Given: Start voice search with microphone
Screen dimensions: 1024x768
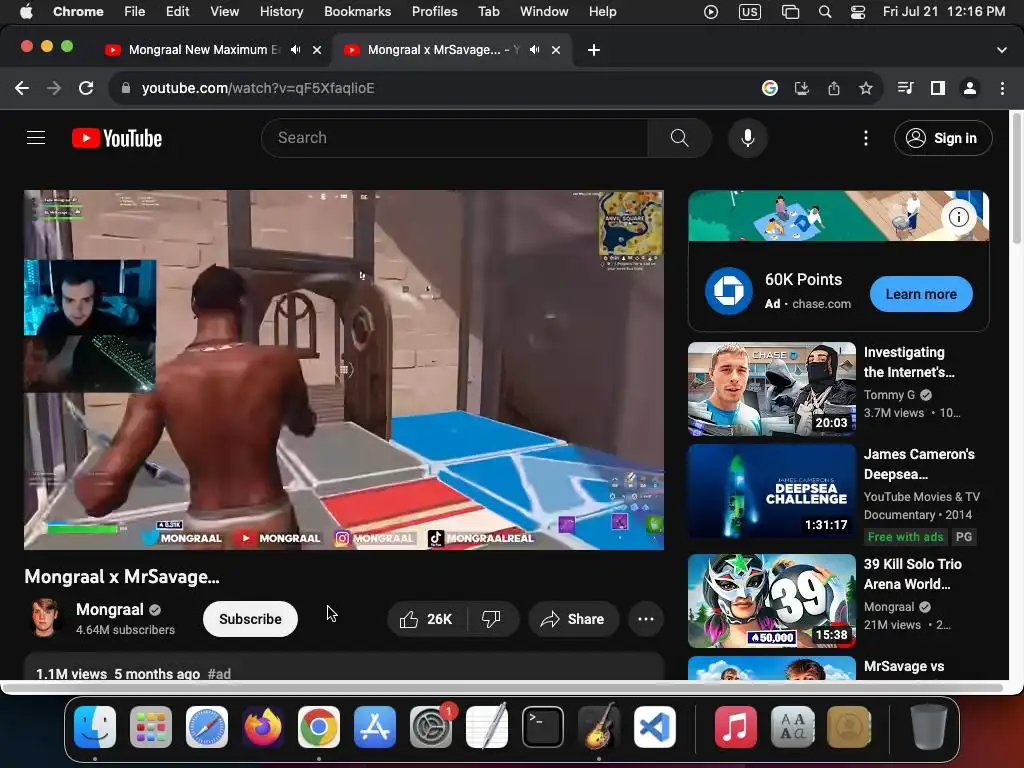Looking at the screenshot, I should (748, 138).
